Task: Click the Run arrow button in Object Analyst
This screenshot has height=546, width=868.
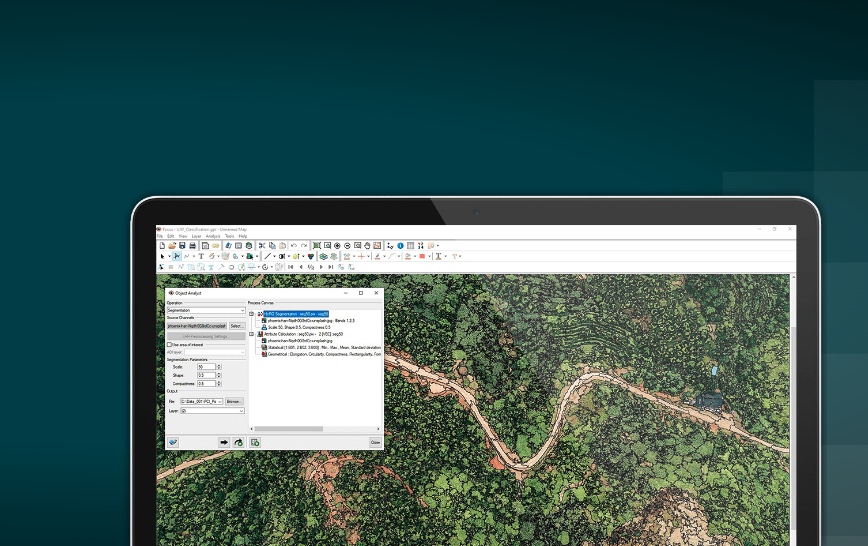Action: point(223,442)
